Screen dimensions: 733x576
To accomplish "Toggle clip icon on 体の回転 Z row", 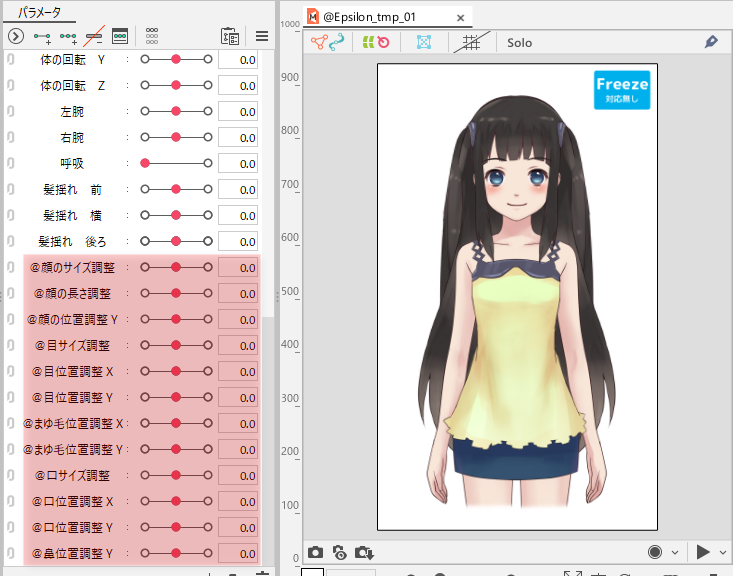I will [11, 85].
